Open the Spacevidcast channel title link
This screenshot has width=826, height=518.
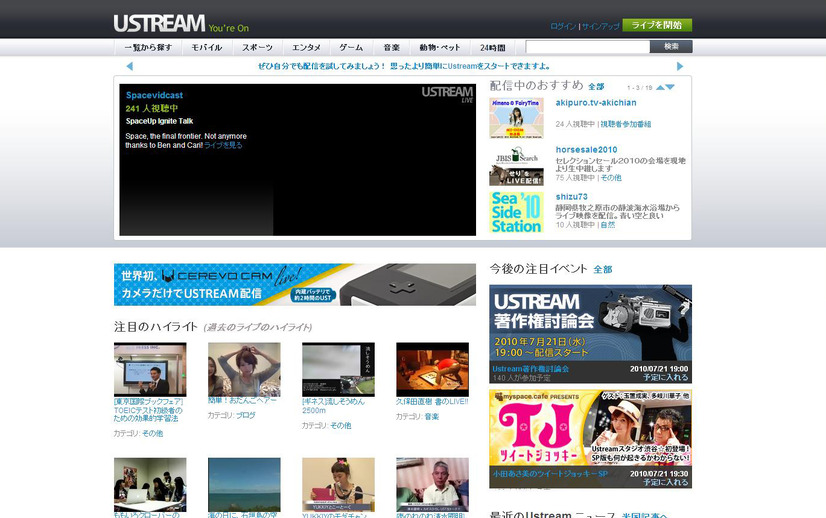point(154,95)
